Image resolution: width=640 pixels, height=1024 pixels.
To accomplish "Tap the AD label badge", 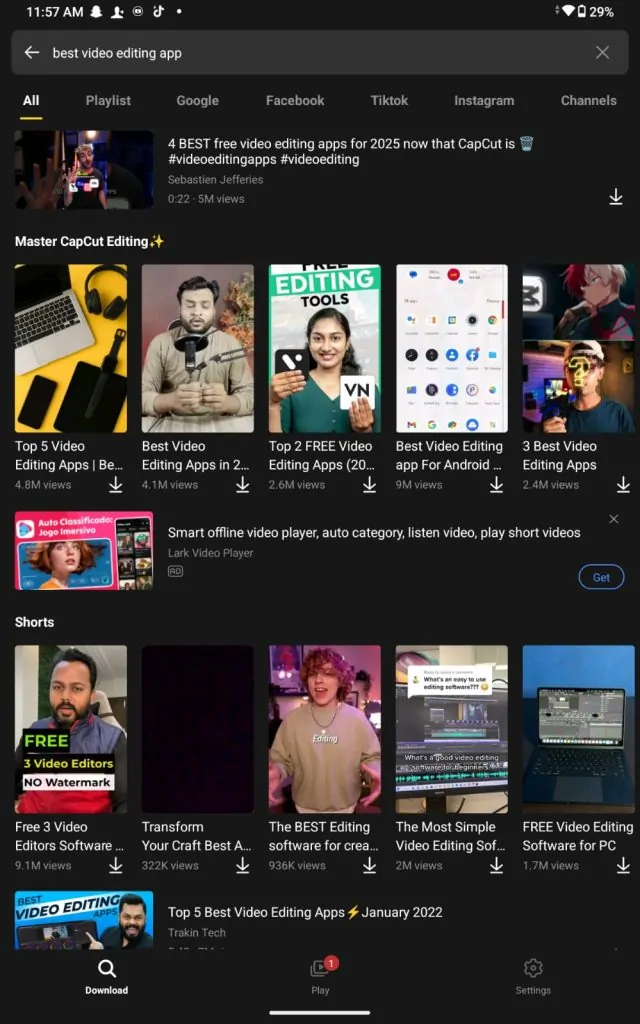I will coord(175,571).
